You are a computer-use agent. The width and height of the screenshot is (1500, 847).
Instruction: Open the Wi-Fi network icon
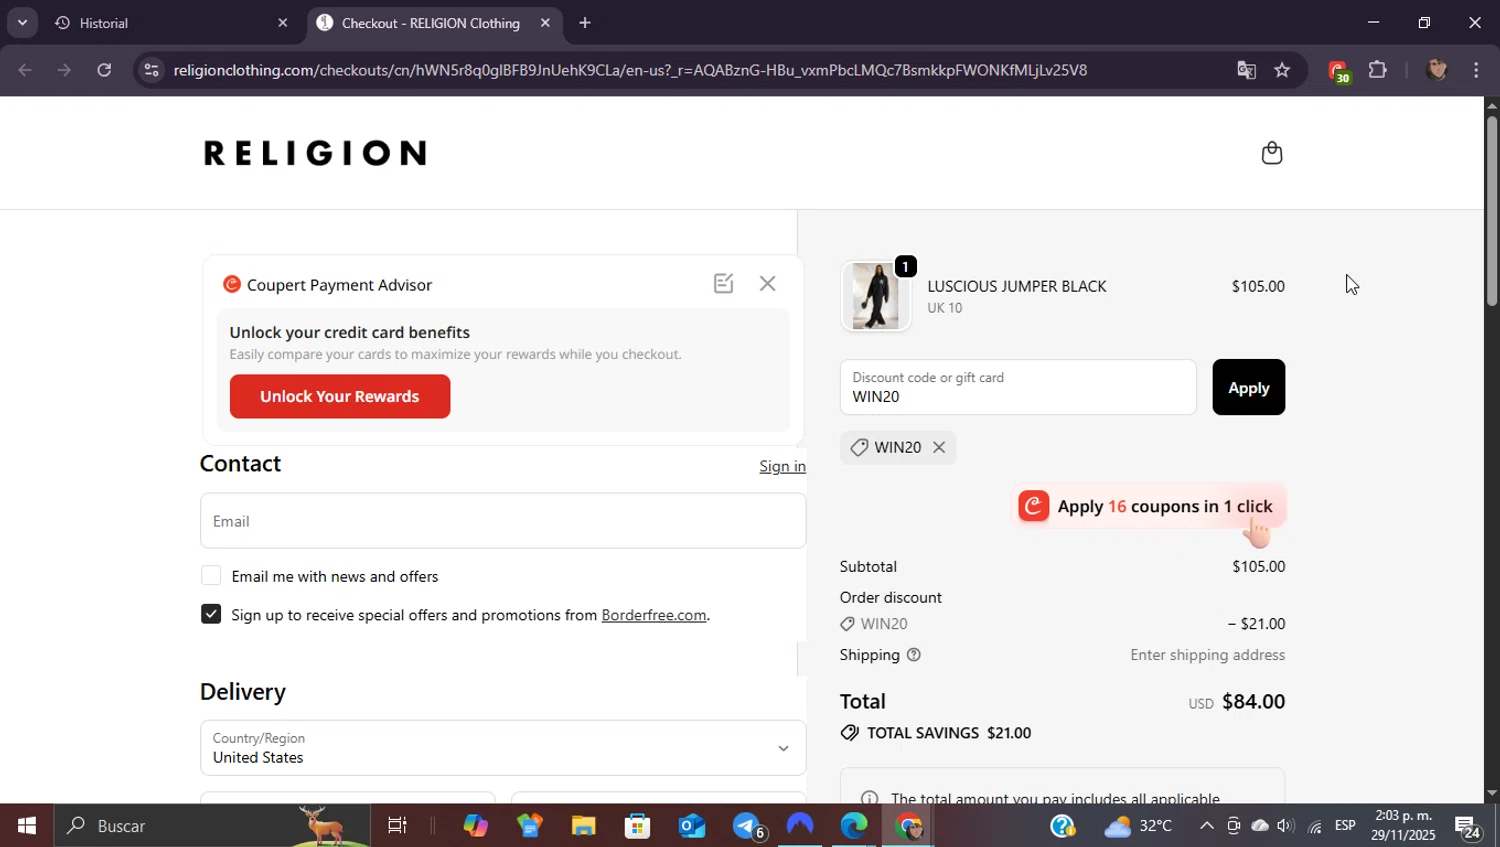(x=1314, y=826)
